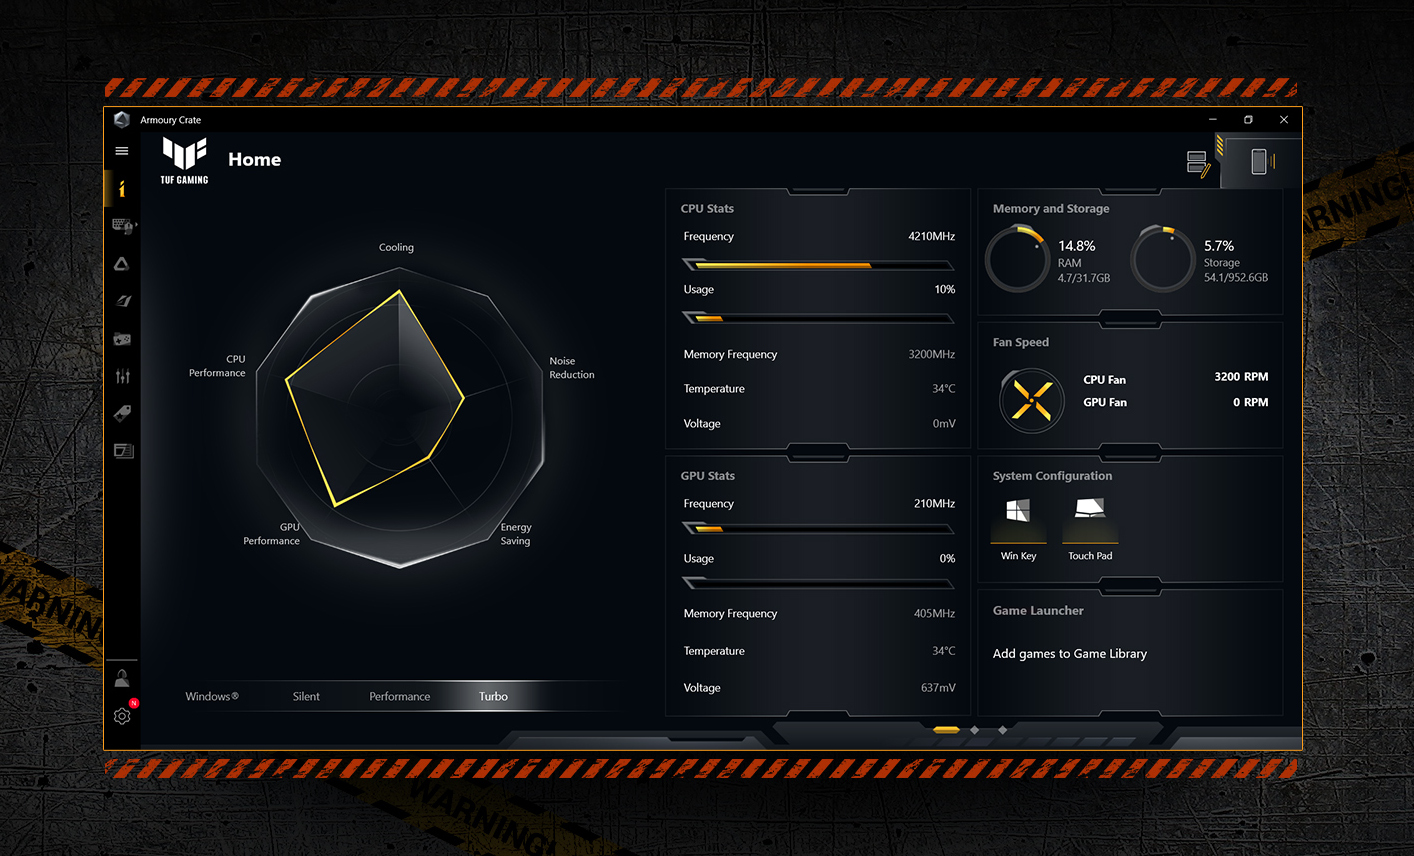This screenshot has width=1414, height=856.
Task: Open the hamburger navigation menu
Action: pyautogui.click(x=122, y=151)
